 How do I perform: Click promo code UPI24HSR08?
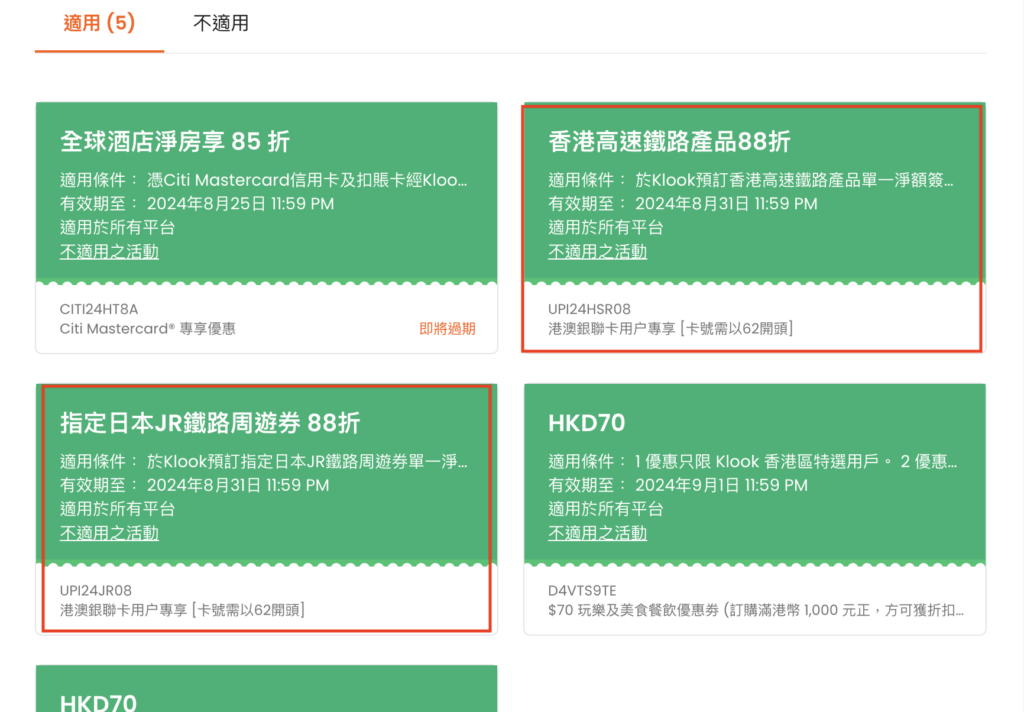(589, 309)
